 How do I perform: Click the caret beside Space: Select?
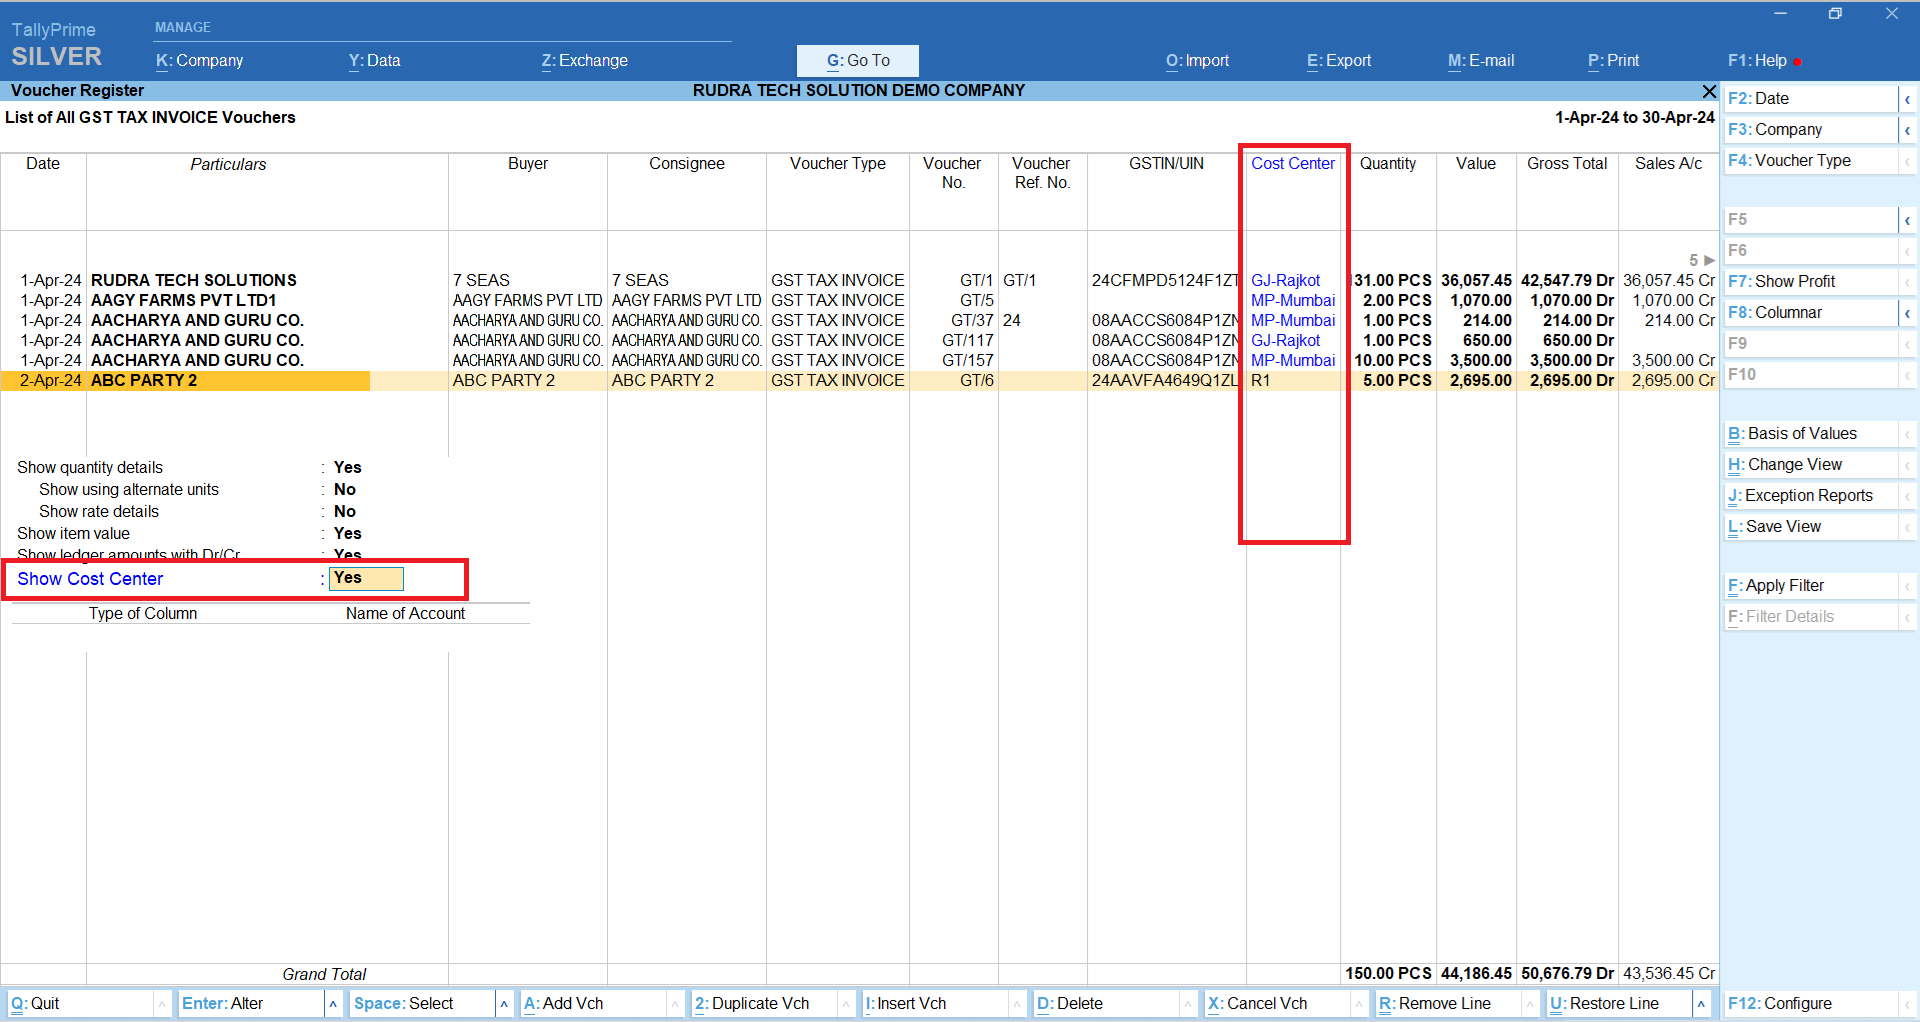(x=504, y=1004)
